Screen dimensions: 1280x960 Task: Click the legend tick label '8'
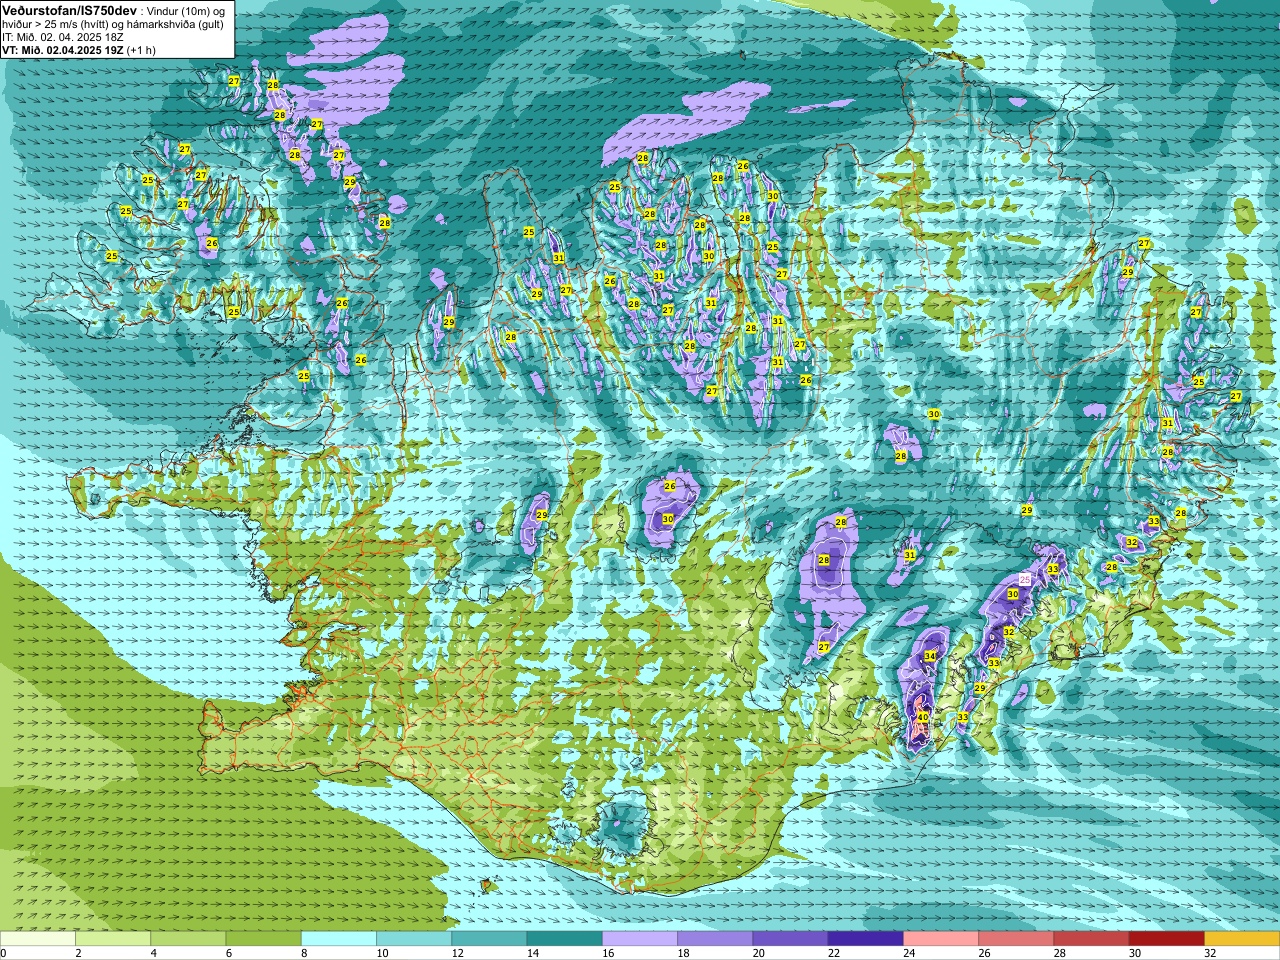click(x=302, y=953)
